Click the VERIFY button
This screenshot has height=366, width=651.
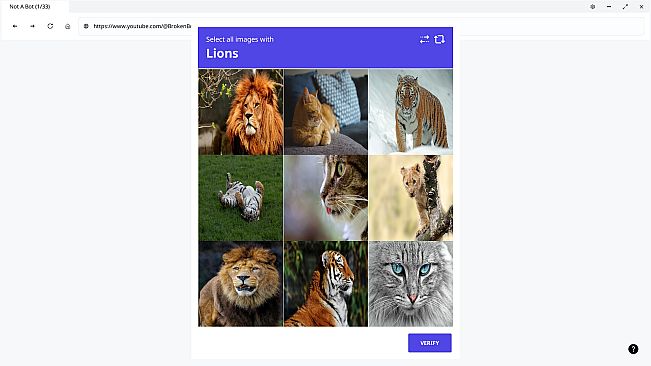430,343
